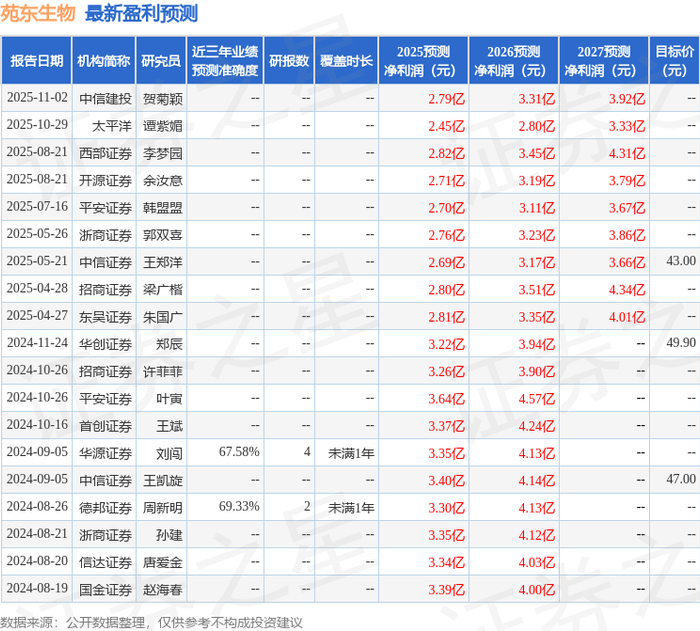Click the 近三年业绩预测准确度 column header
This screenshot has height=631, width=700.
click(225, 61)
